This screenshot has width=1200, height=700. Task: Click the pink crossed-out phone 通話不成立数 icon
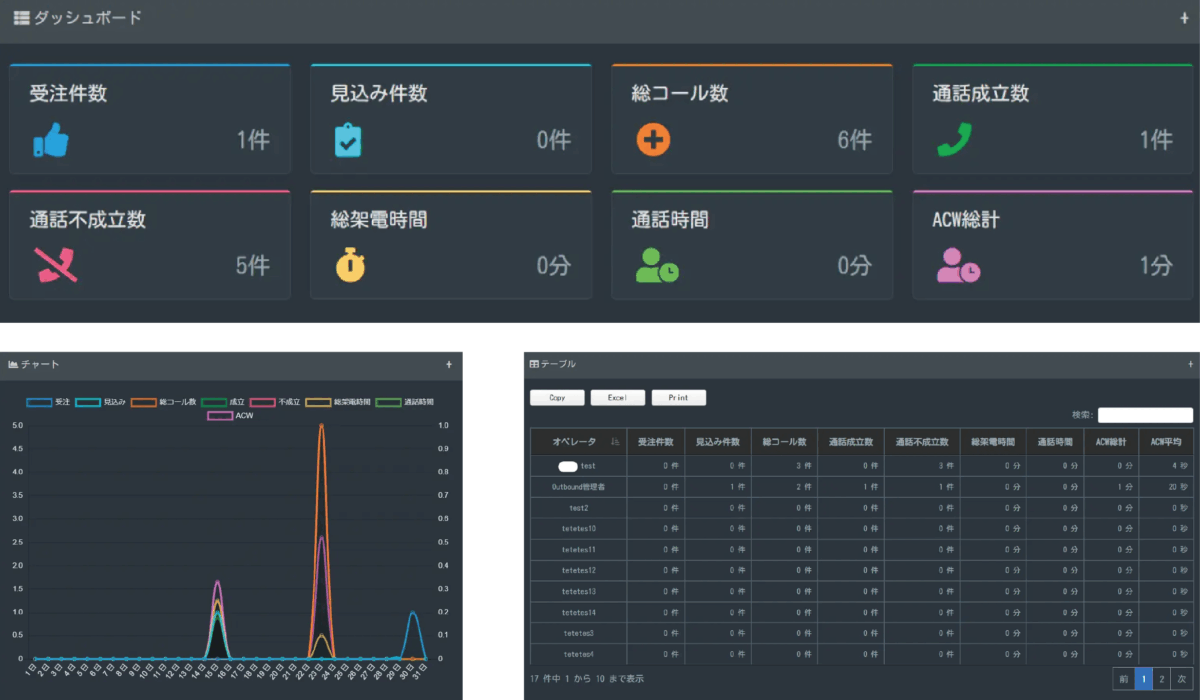[51, 265]
